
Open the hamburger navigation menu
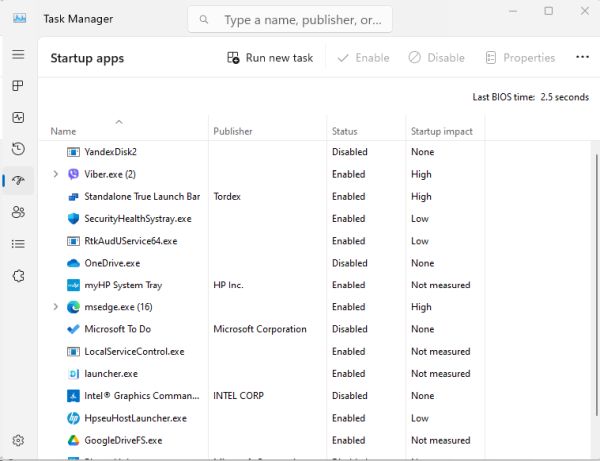pos(18,54)
